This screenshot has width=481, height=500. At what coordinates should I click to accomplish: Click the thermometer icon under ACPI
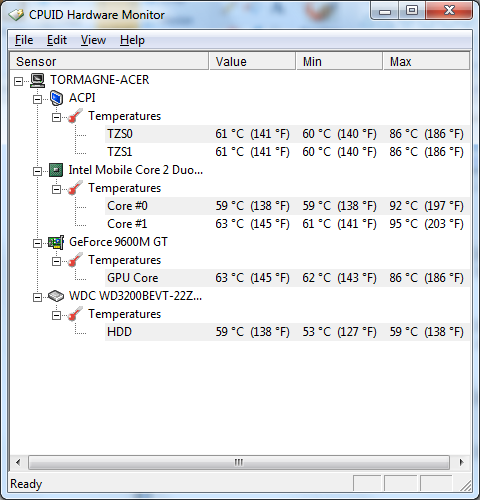coord(75,116)
